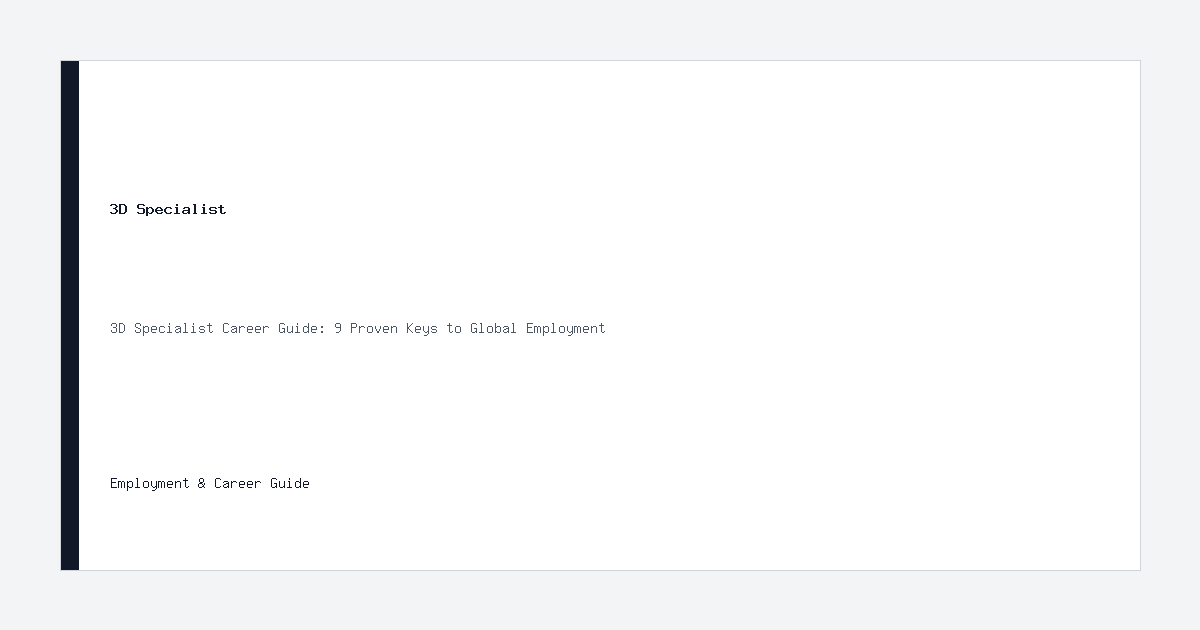Click the words "Career Guide:" in the subtitle

[x=274, y=328]
